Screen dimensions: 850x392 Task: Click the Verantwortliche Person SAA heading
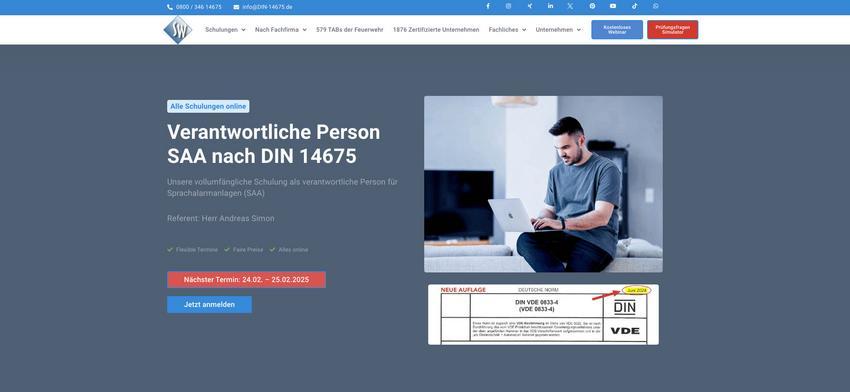274,144
